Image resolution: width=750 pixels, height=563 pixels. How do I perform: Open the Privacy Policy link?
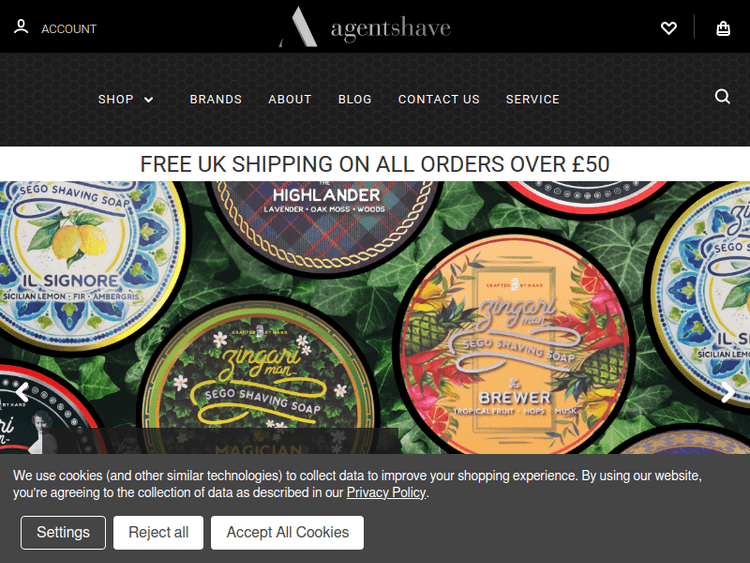tap(386, 492)
